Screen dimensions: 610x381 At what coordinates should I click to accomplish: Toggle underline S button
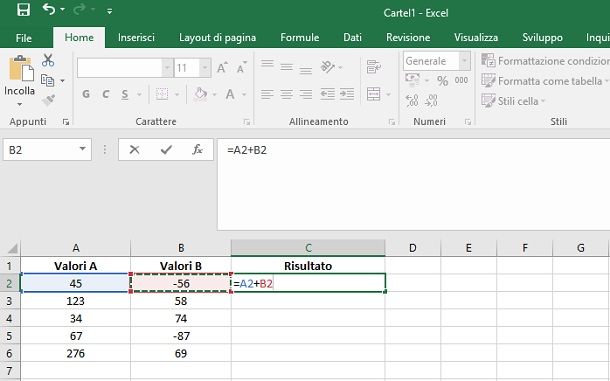[x=125, y=94]
